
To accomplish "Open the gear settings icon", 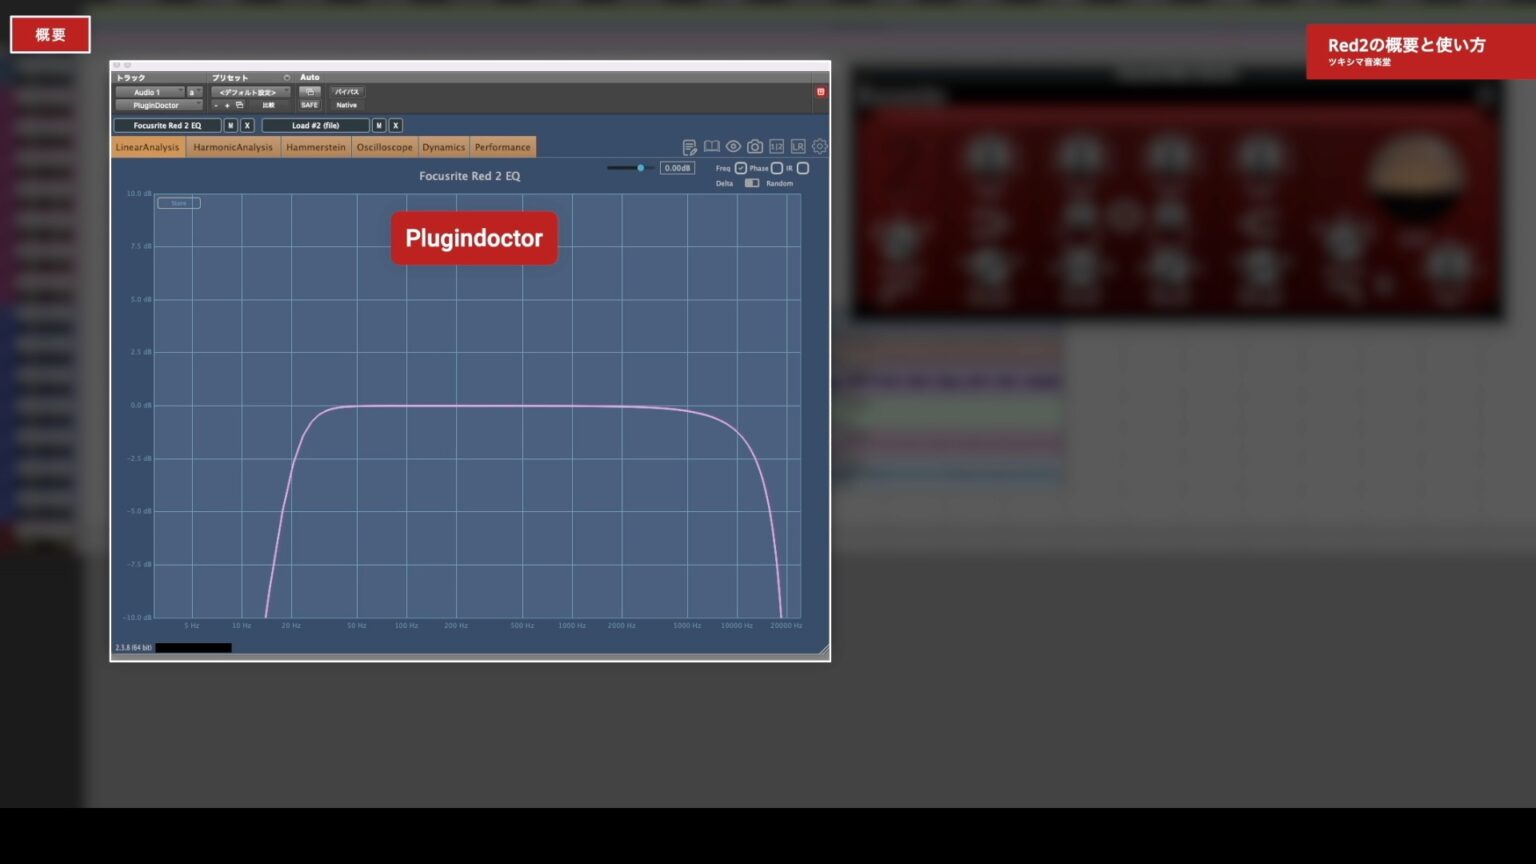I will point(819,146).
